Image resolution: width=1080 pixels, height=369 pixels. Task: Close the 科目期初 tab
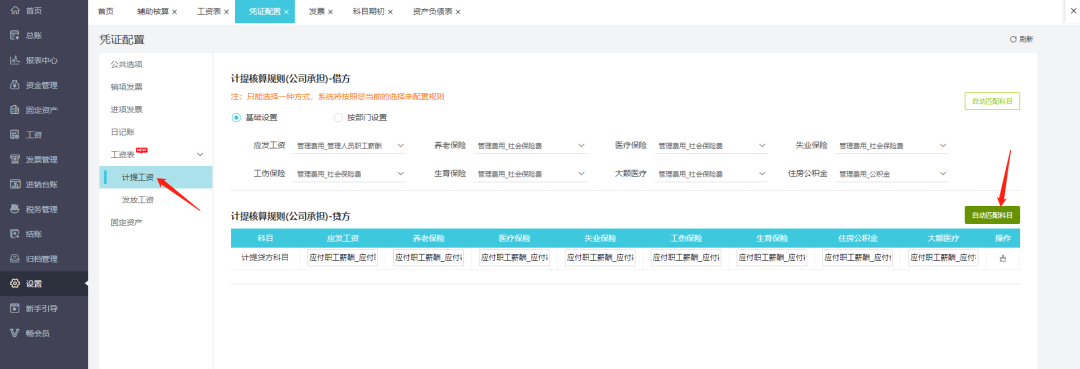tap(390, 12)
